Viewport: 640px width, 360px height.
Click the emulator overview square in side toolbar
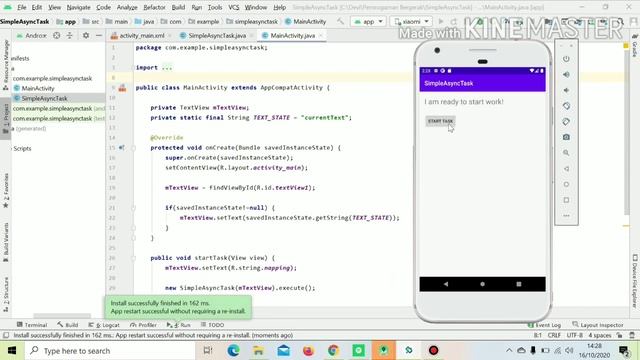click(x=566, y=200)
